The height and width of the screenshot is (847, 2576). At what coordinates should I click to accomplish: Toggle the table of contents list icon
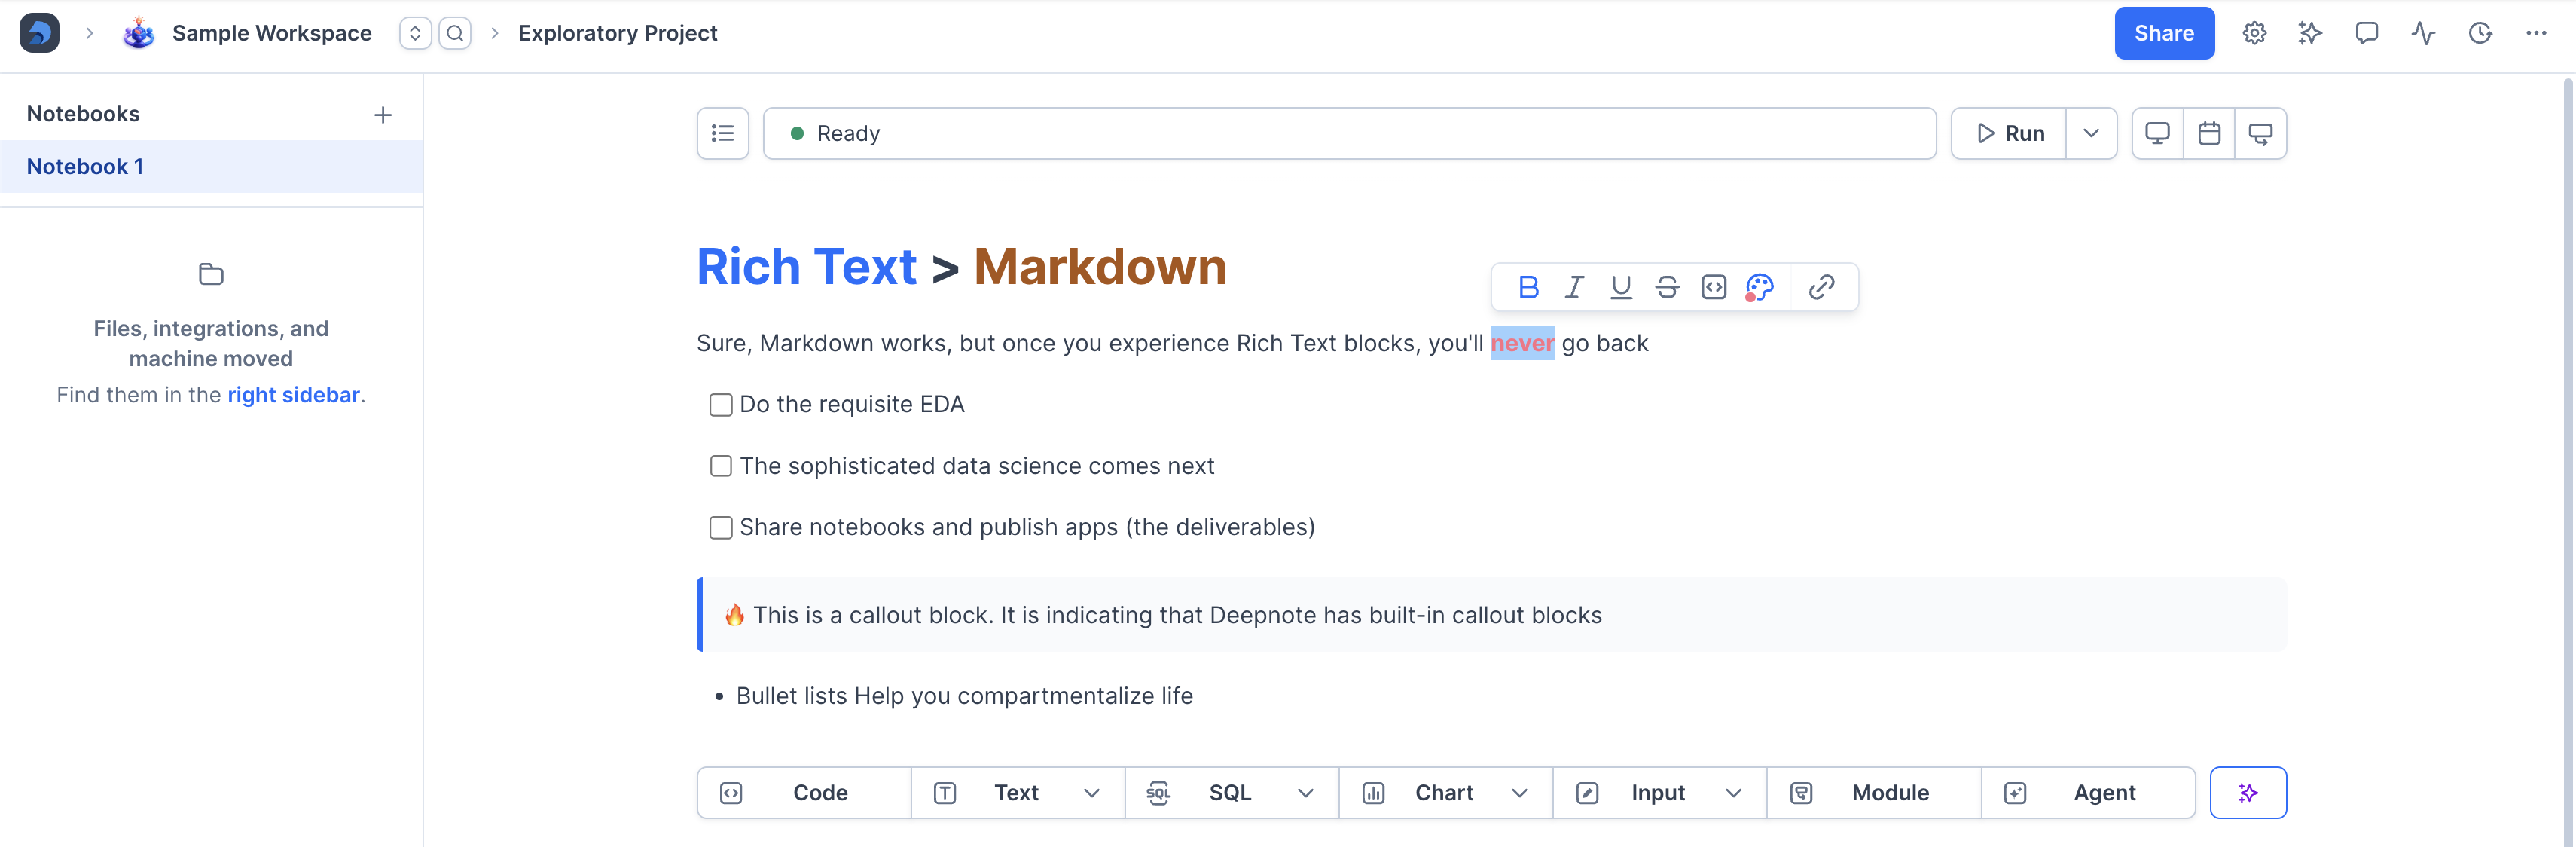pos(723,133)
